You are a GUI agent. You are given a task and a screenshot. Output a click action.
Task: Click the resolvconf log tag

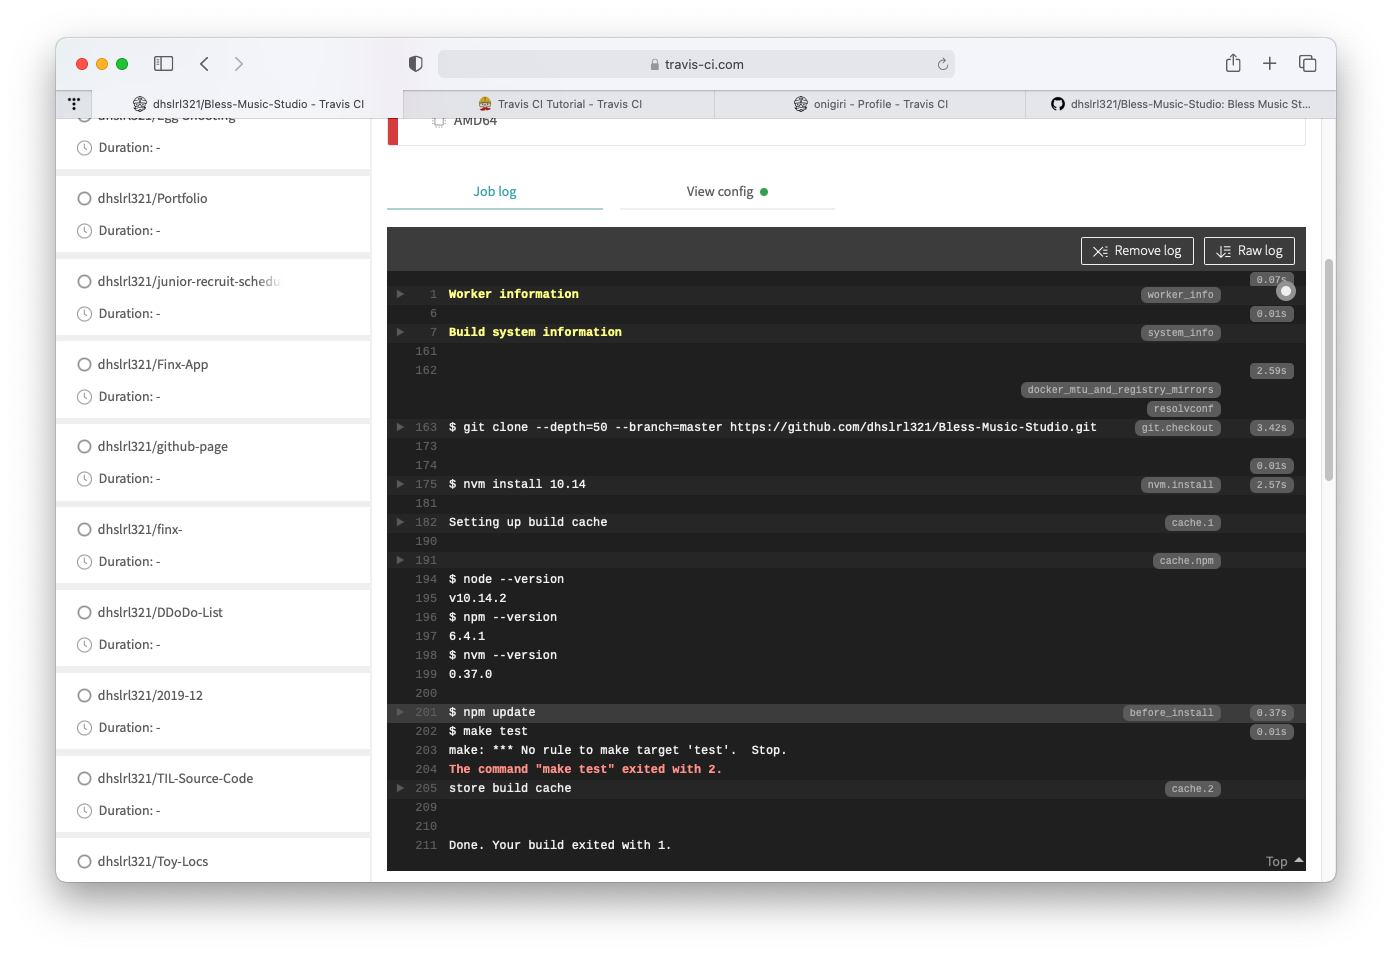pyautogui.click(x=1183, y=409)
